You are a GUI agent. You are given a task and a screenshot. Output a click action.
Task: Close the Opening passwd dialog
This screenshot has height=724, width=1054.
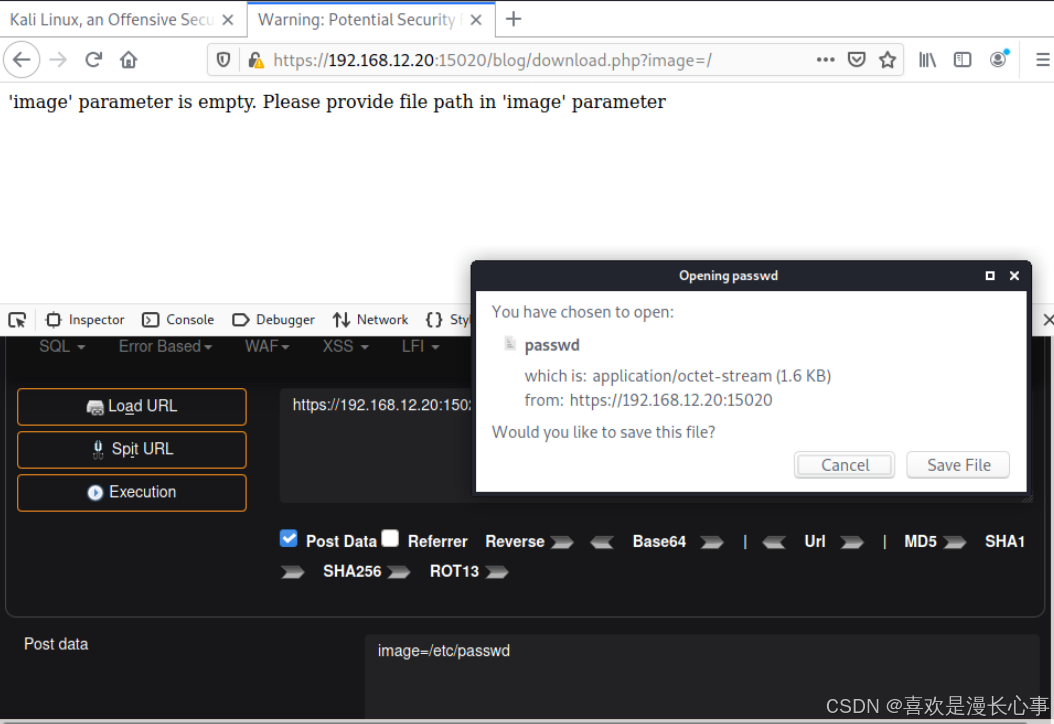pyautogui.click(x=1014, y=276)
